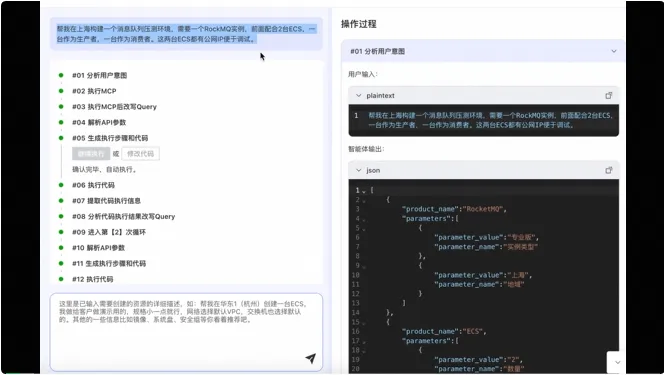Copy the plaintext code block contents
Screen dimensions: 664x375
tap(609, 96)
